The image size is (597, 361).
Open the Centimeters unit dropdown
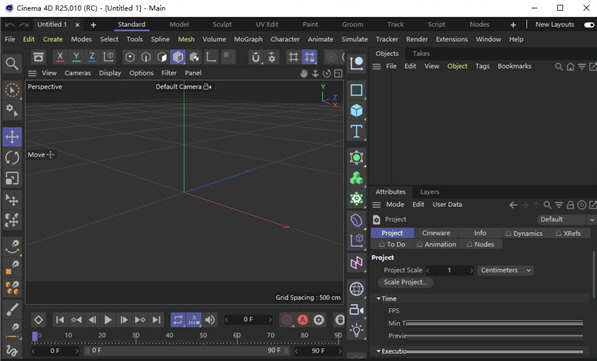click(505, 270)
